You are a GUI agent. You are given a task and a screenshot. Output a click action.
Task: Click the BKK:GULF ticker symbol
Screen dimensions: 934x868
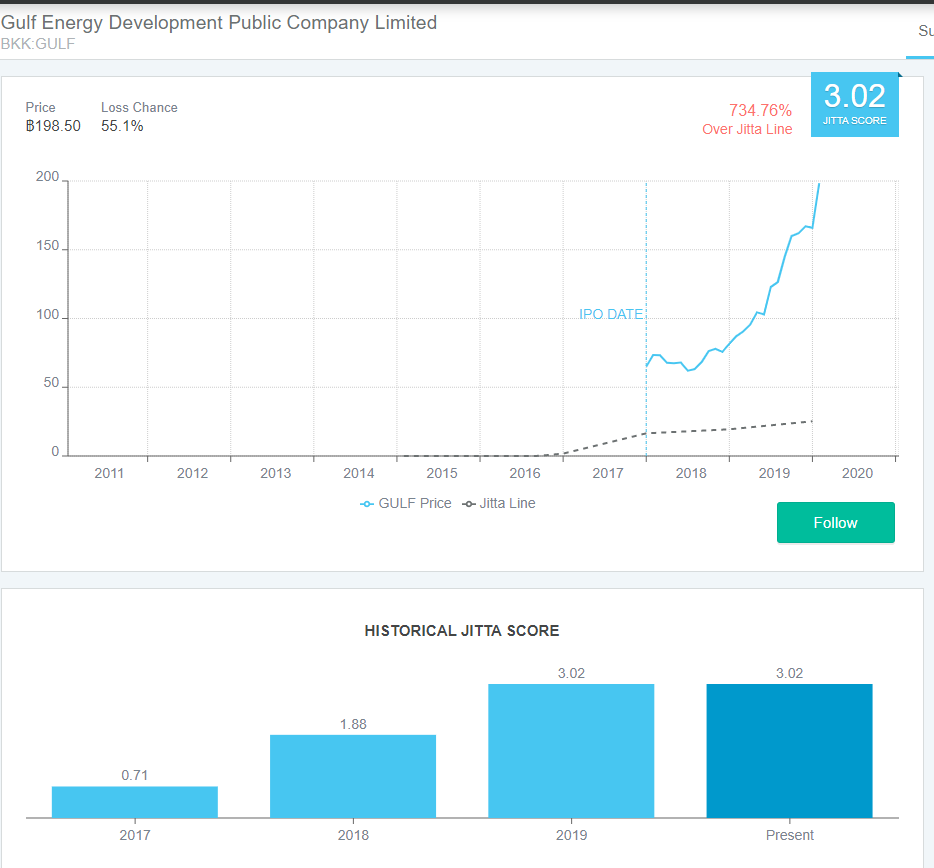point(38,44)
